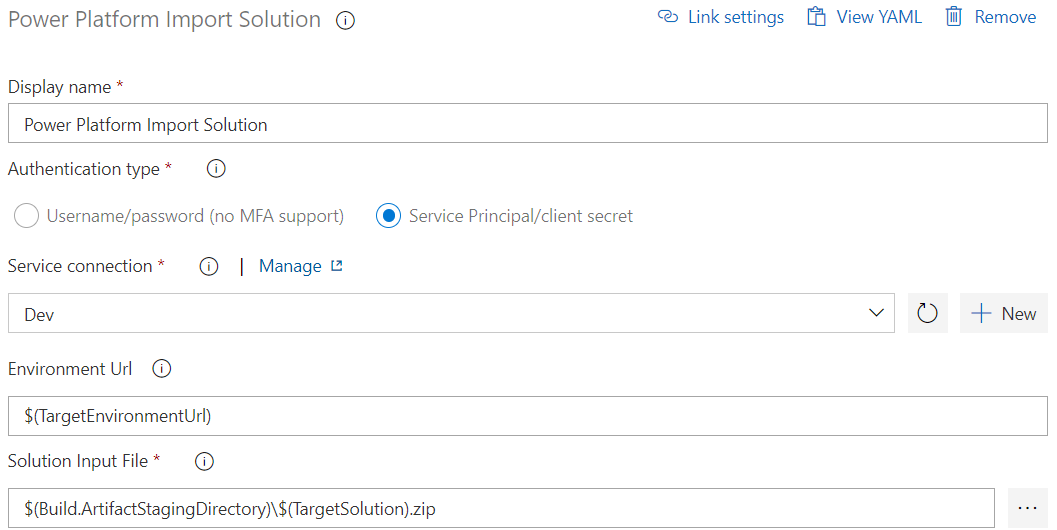Viewport: 1057px width, 530px height.
Task: Refresh the service connection list
Action: tap(928, 314)
